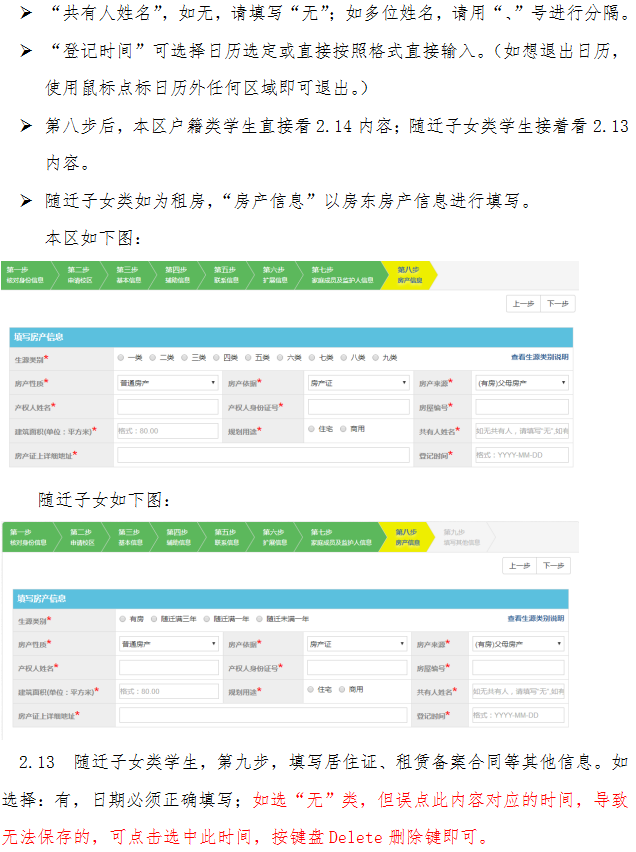
Task: Click the caption text 本区如下图：
Action: [x=92, y=238]
